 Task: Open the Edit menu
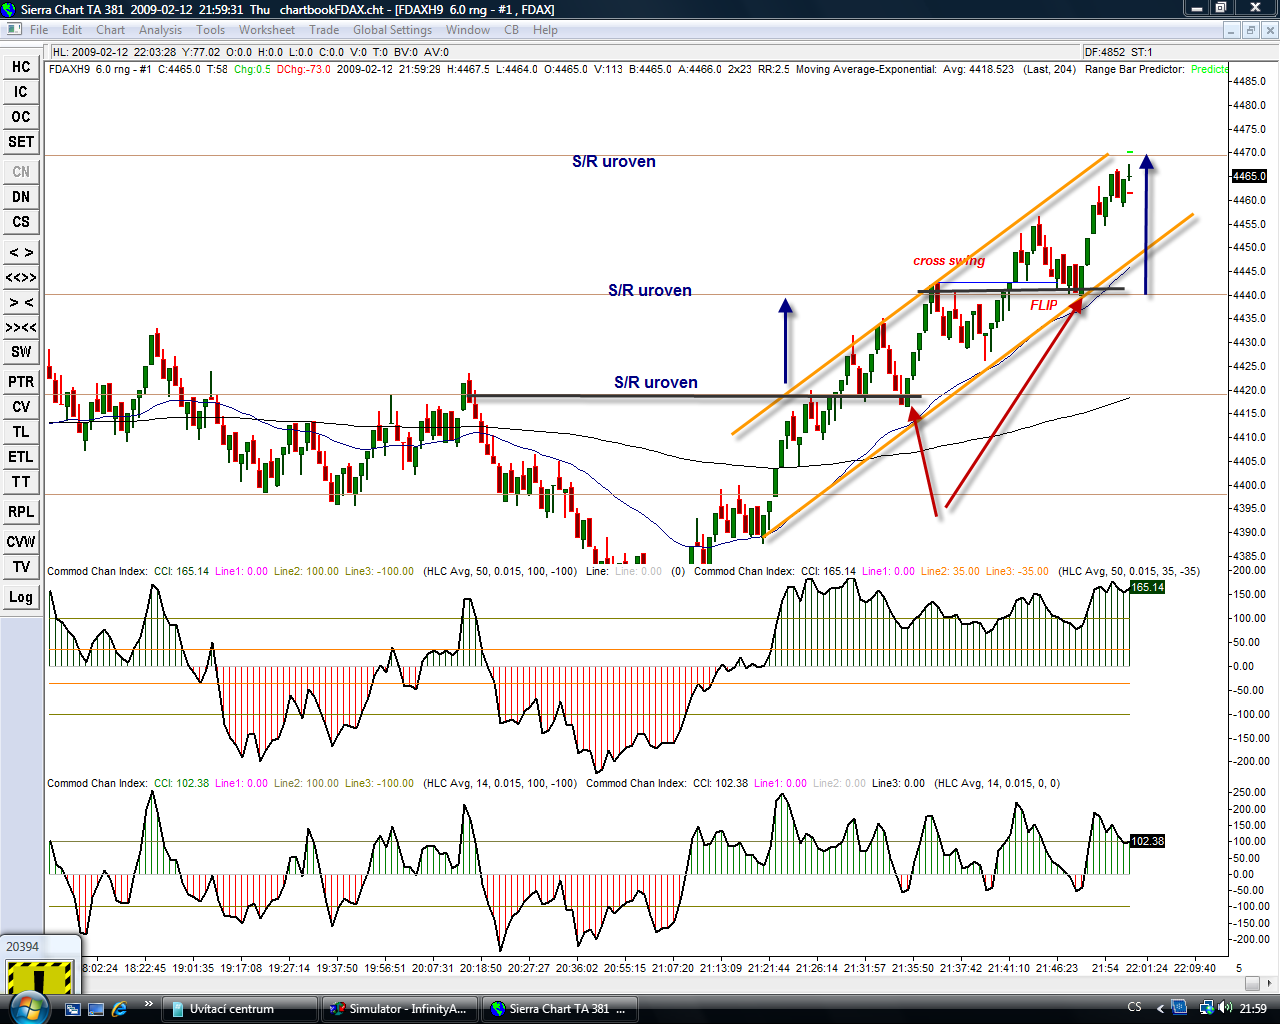coord(72,30)
